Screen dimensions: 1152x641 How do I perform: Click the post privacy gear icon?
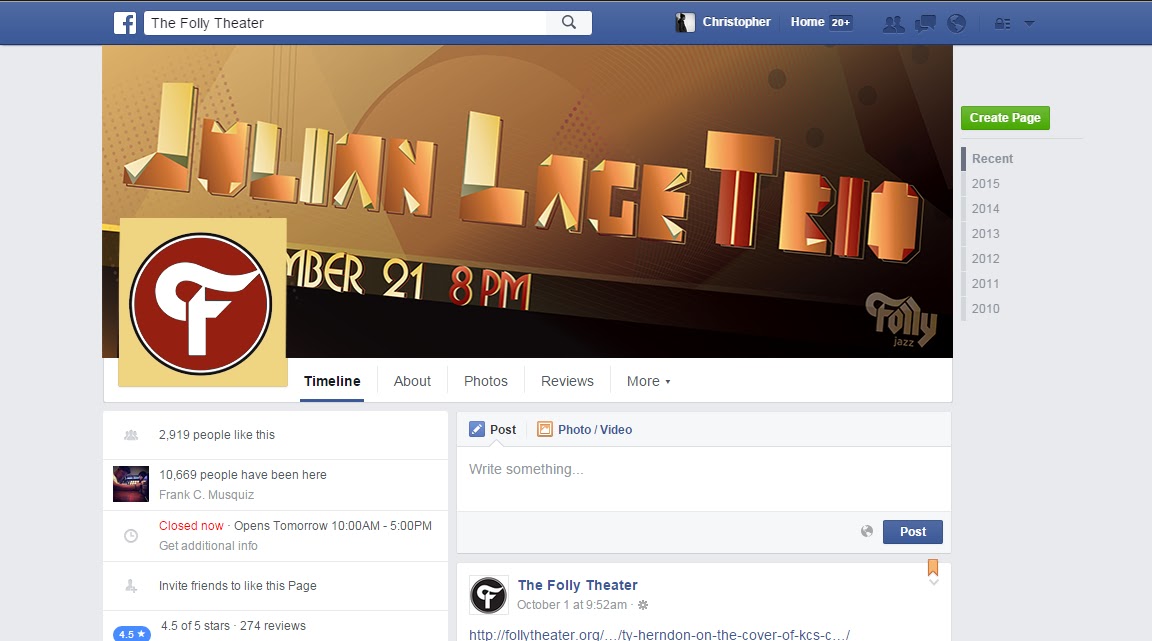(x=643, y=605)
